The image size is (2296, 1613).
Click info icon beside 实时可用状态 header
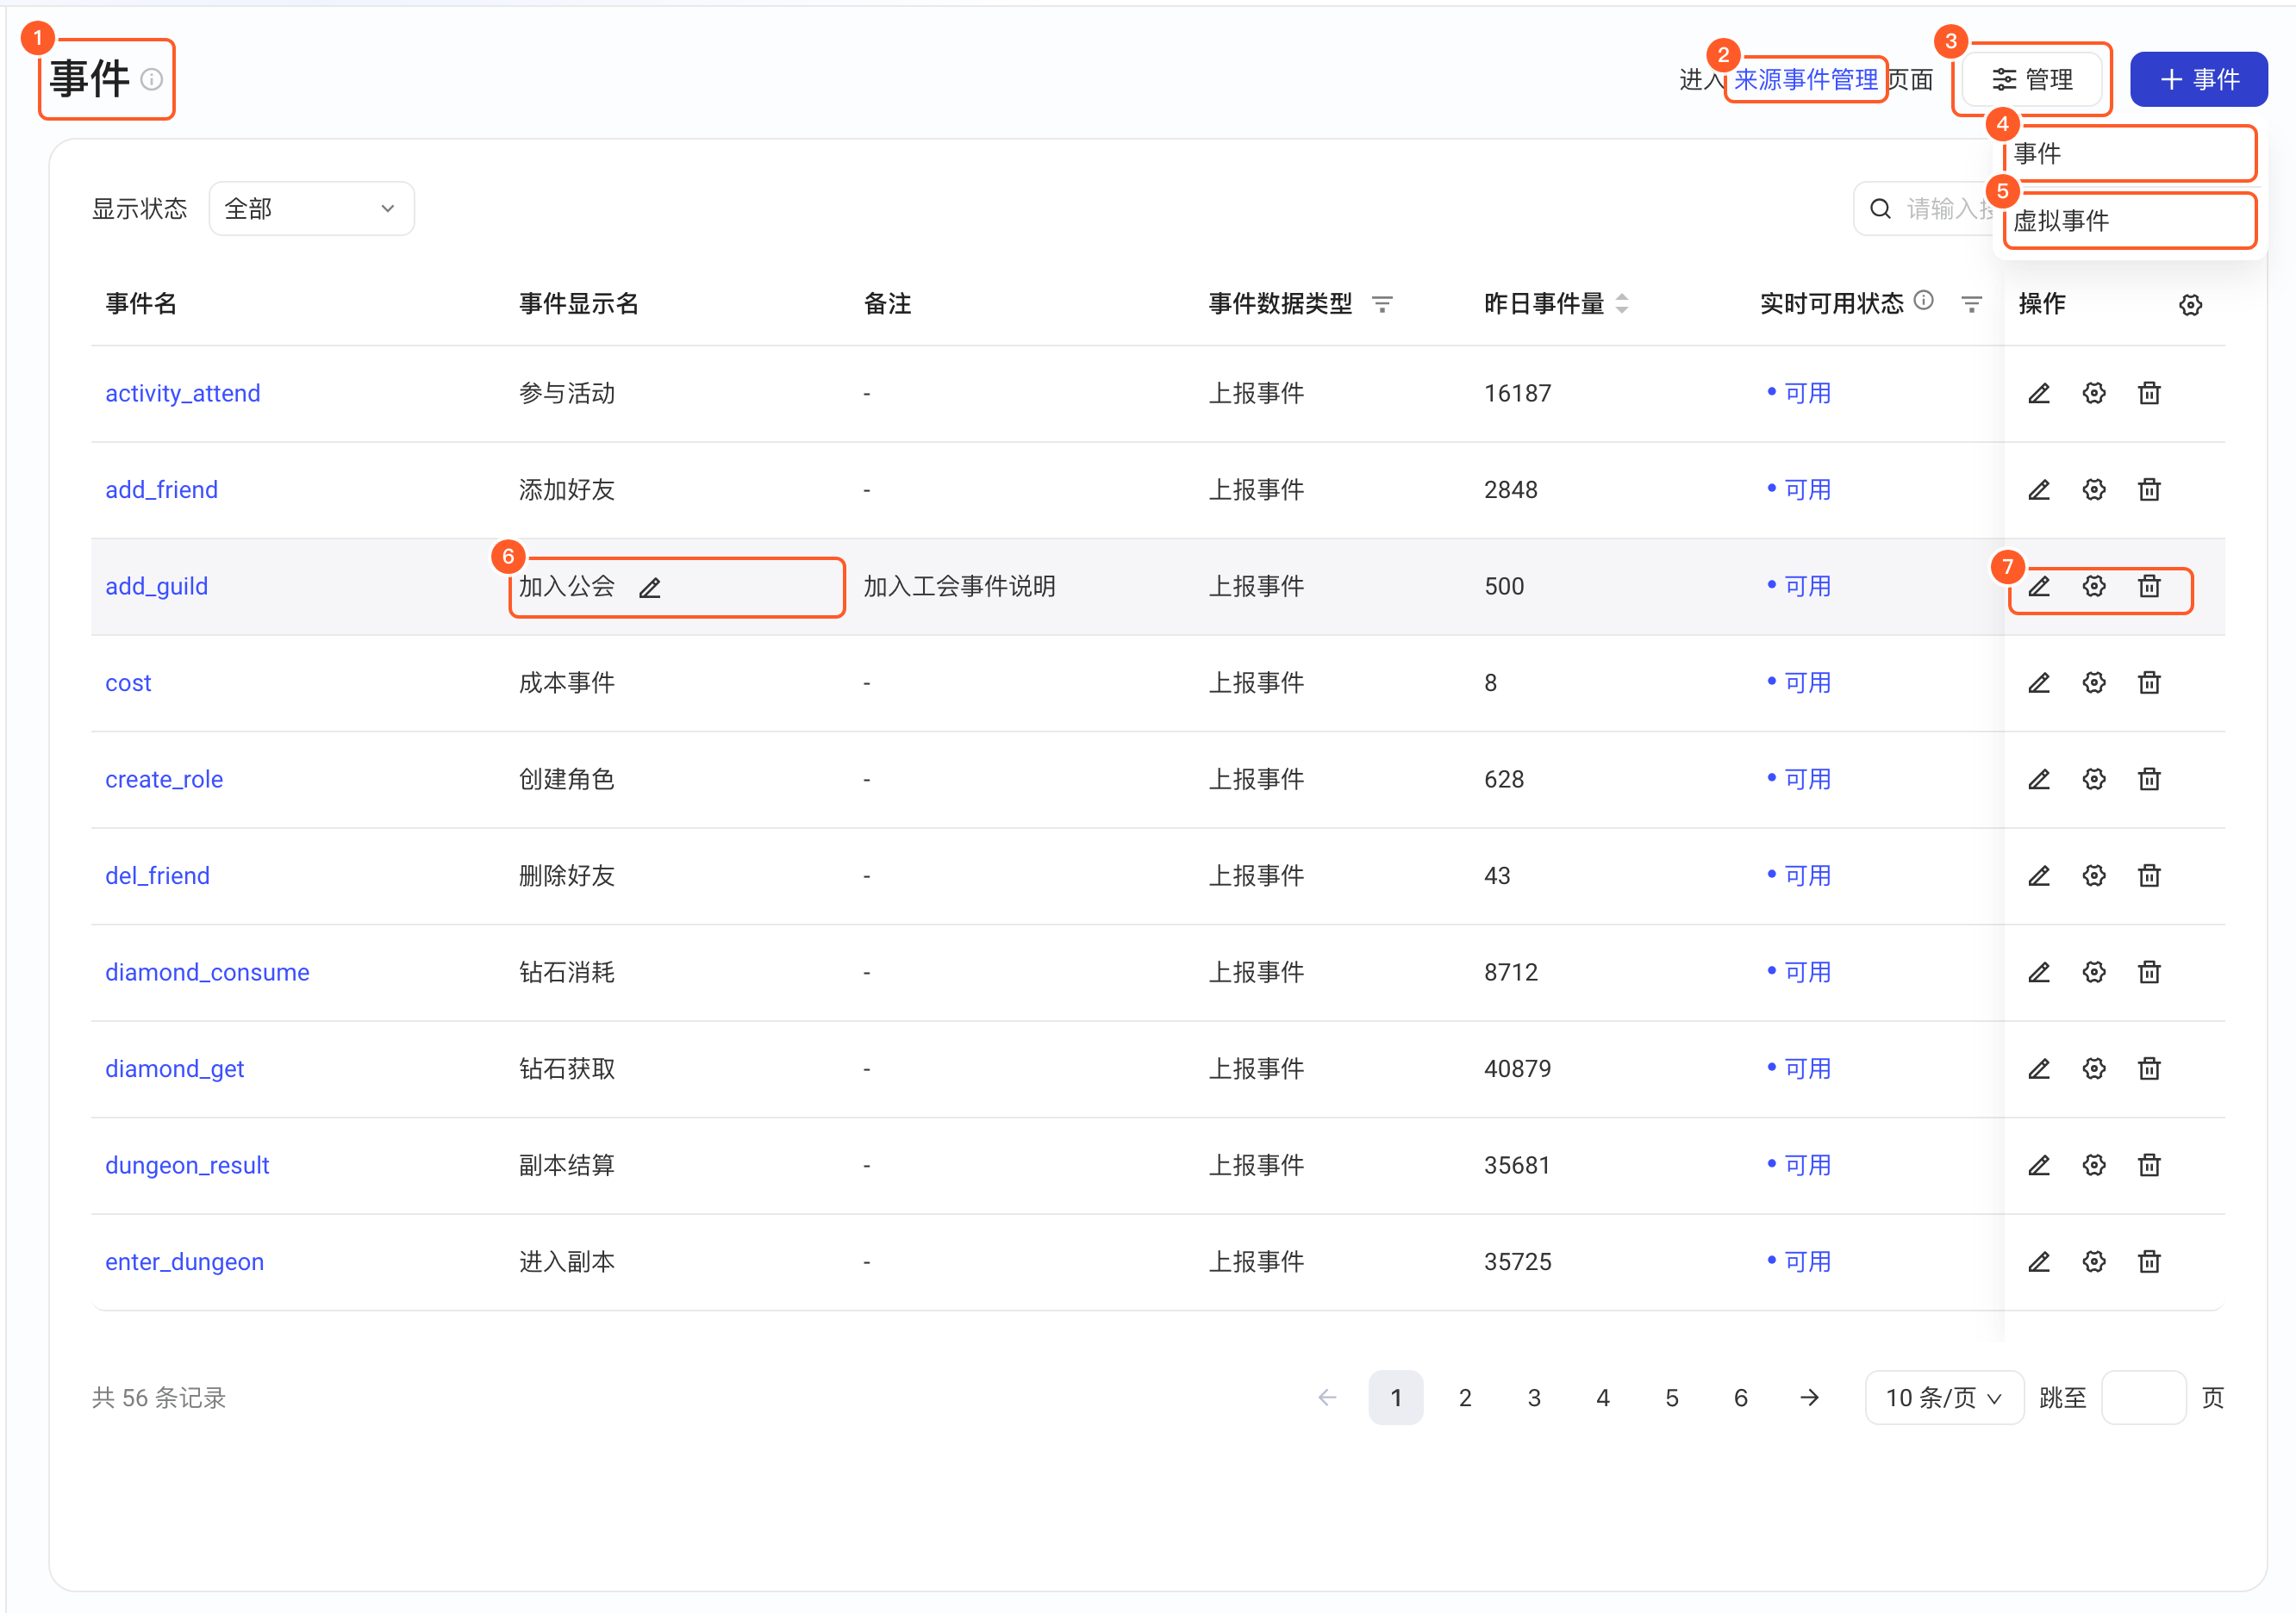[x=1923, y=300]
